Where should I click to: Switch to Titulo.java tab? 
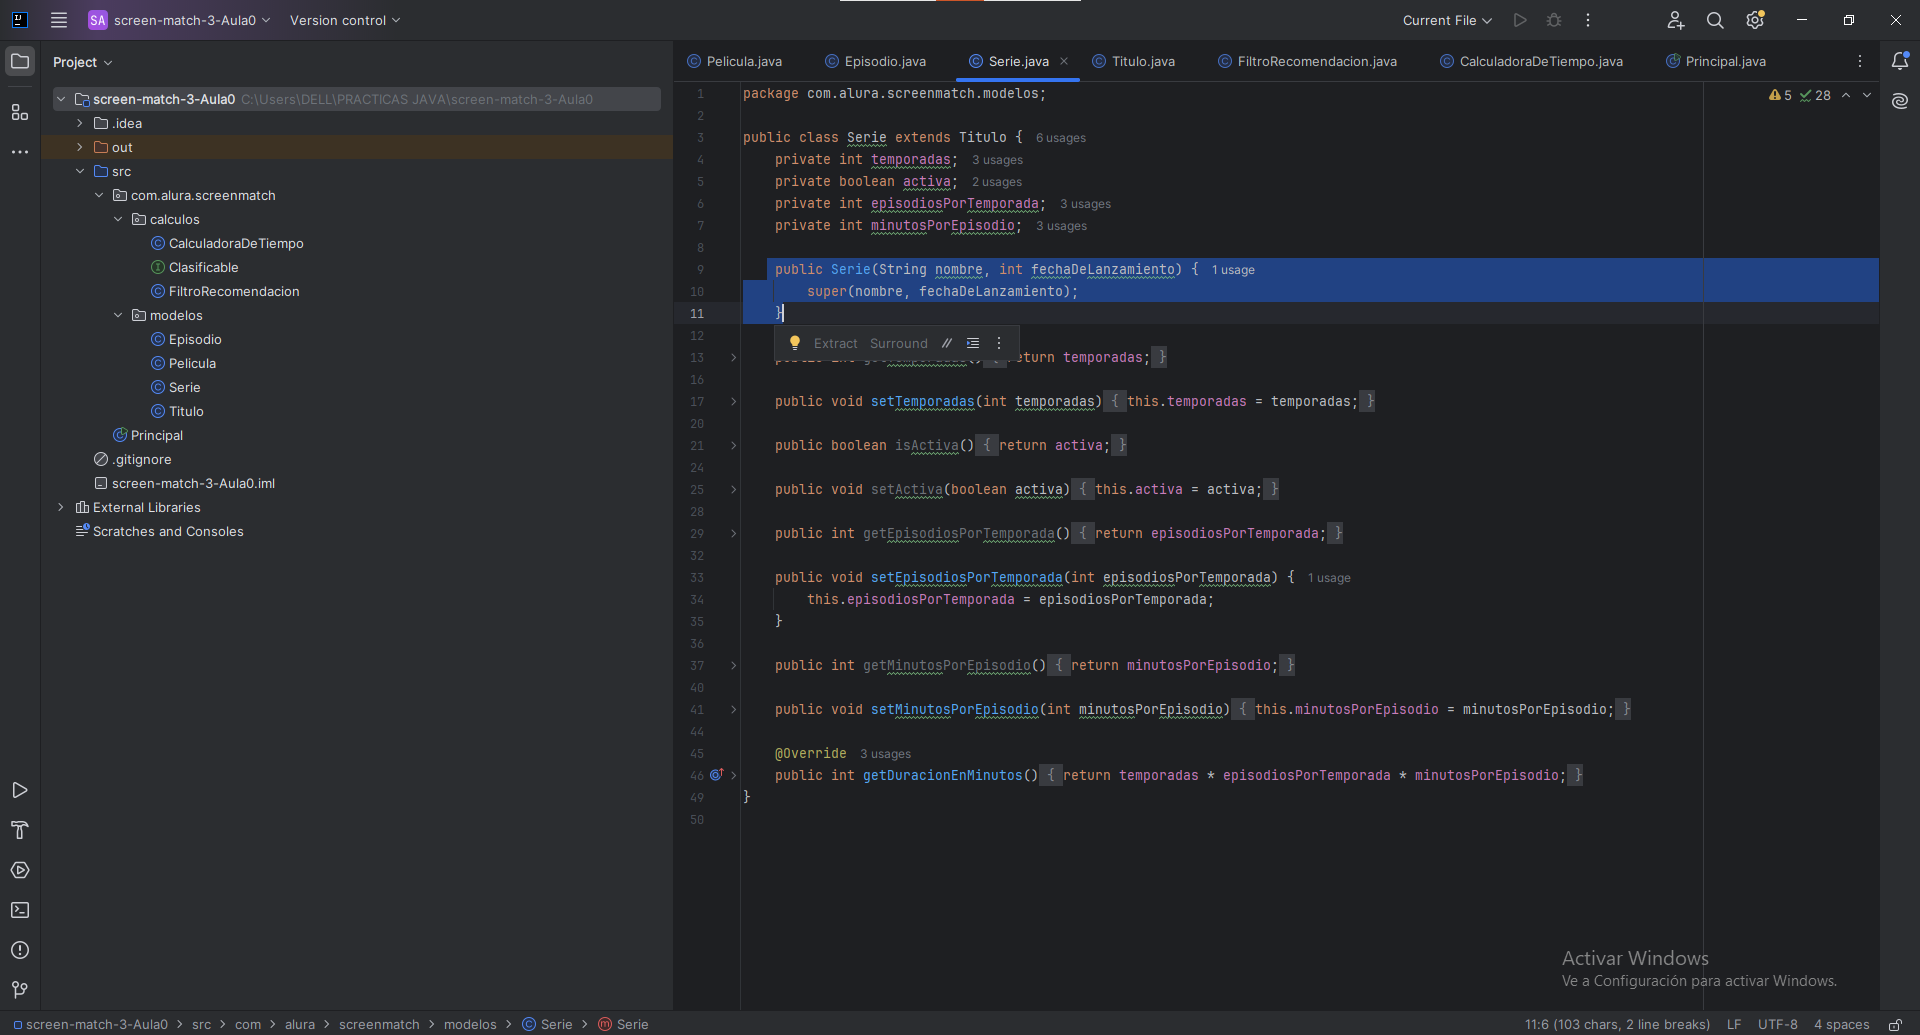tap(1134, 61)
